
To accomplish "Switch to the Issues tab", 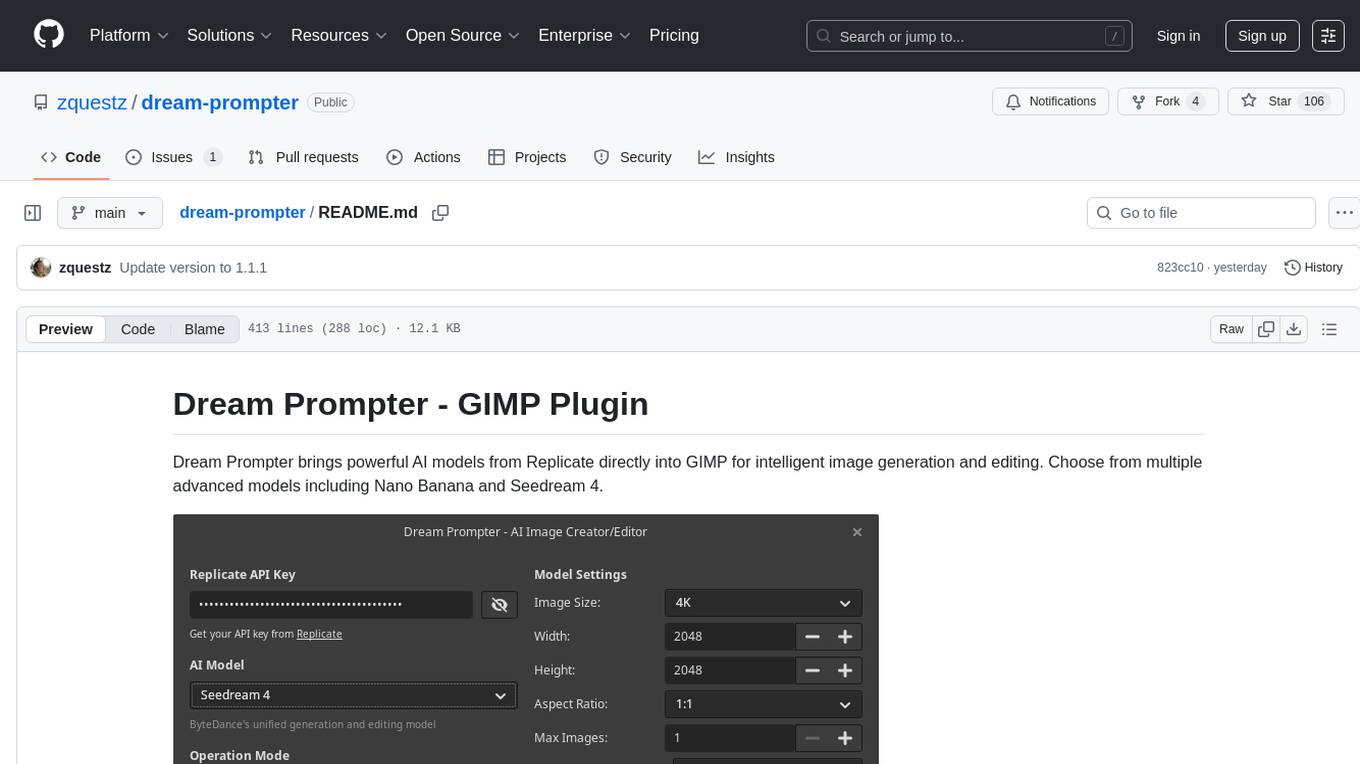I will pos(173,157).
